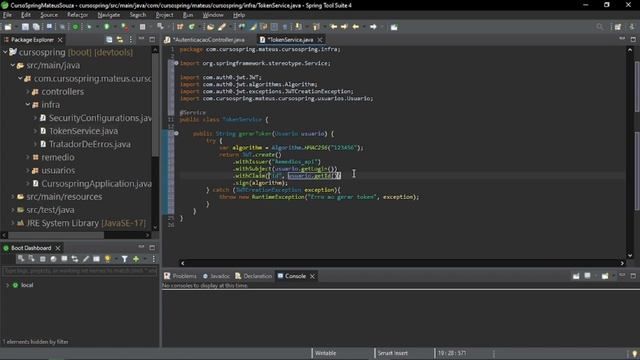Expand the controllers package
The height and width of the screenshot is (360, 640).
(x=28, y=91)
